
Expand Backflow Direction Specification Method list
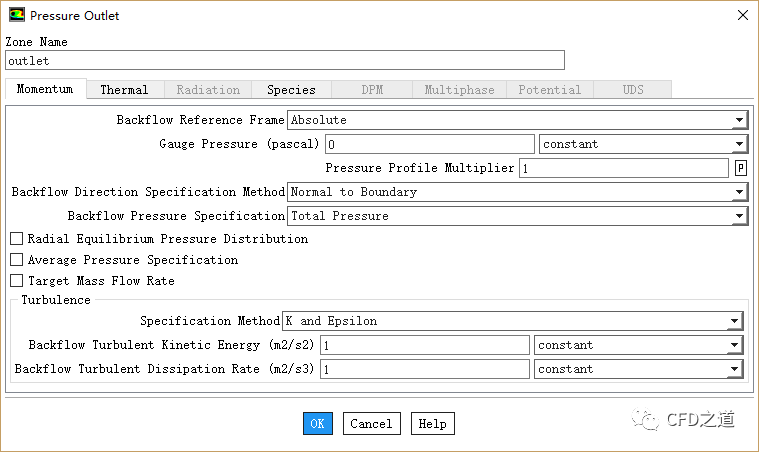pos(739,192)
